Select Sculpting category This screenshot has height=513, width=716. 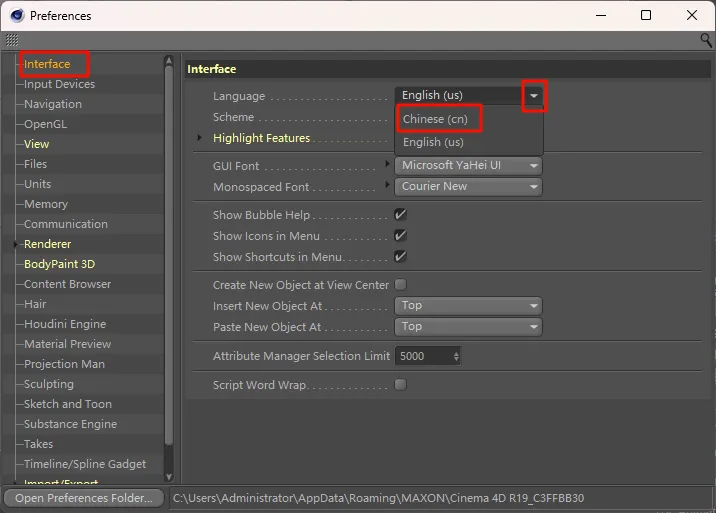tap(49, 384)
